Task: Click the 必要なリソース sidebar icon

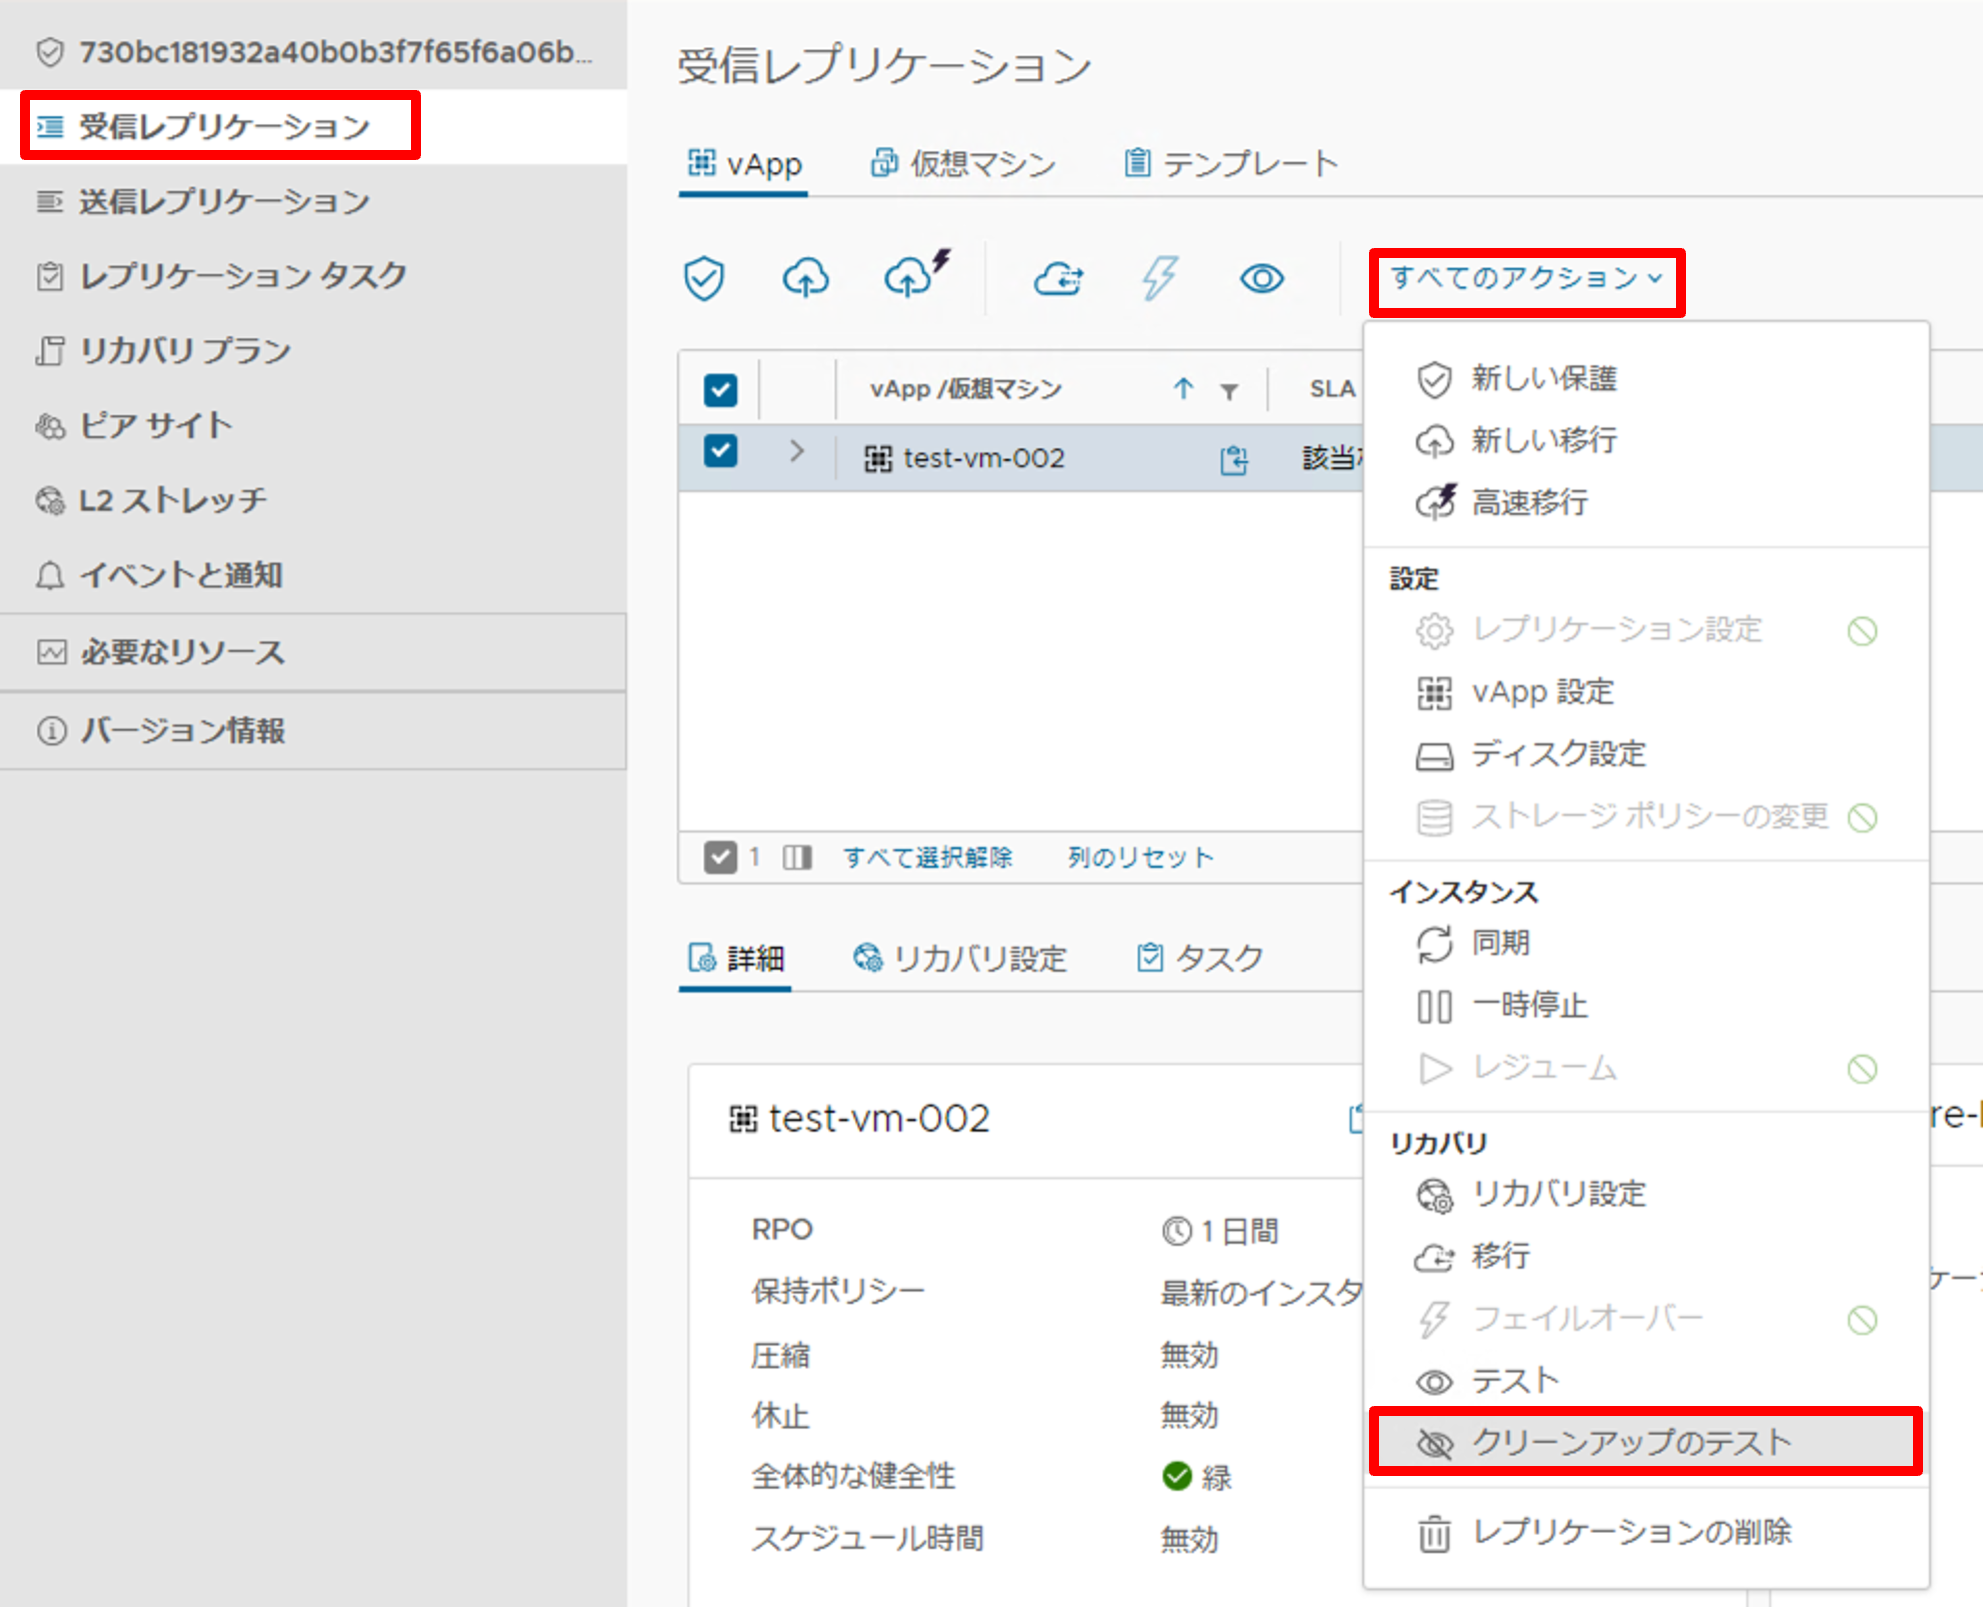Action: click(50, 651)
